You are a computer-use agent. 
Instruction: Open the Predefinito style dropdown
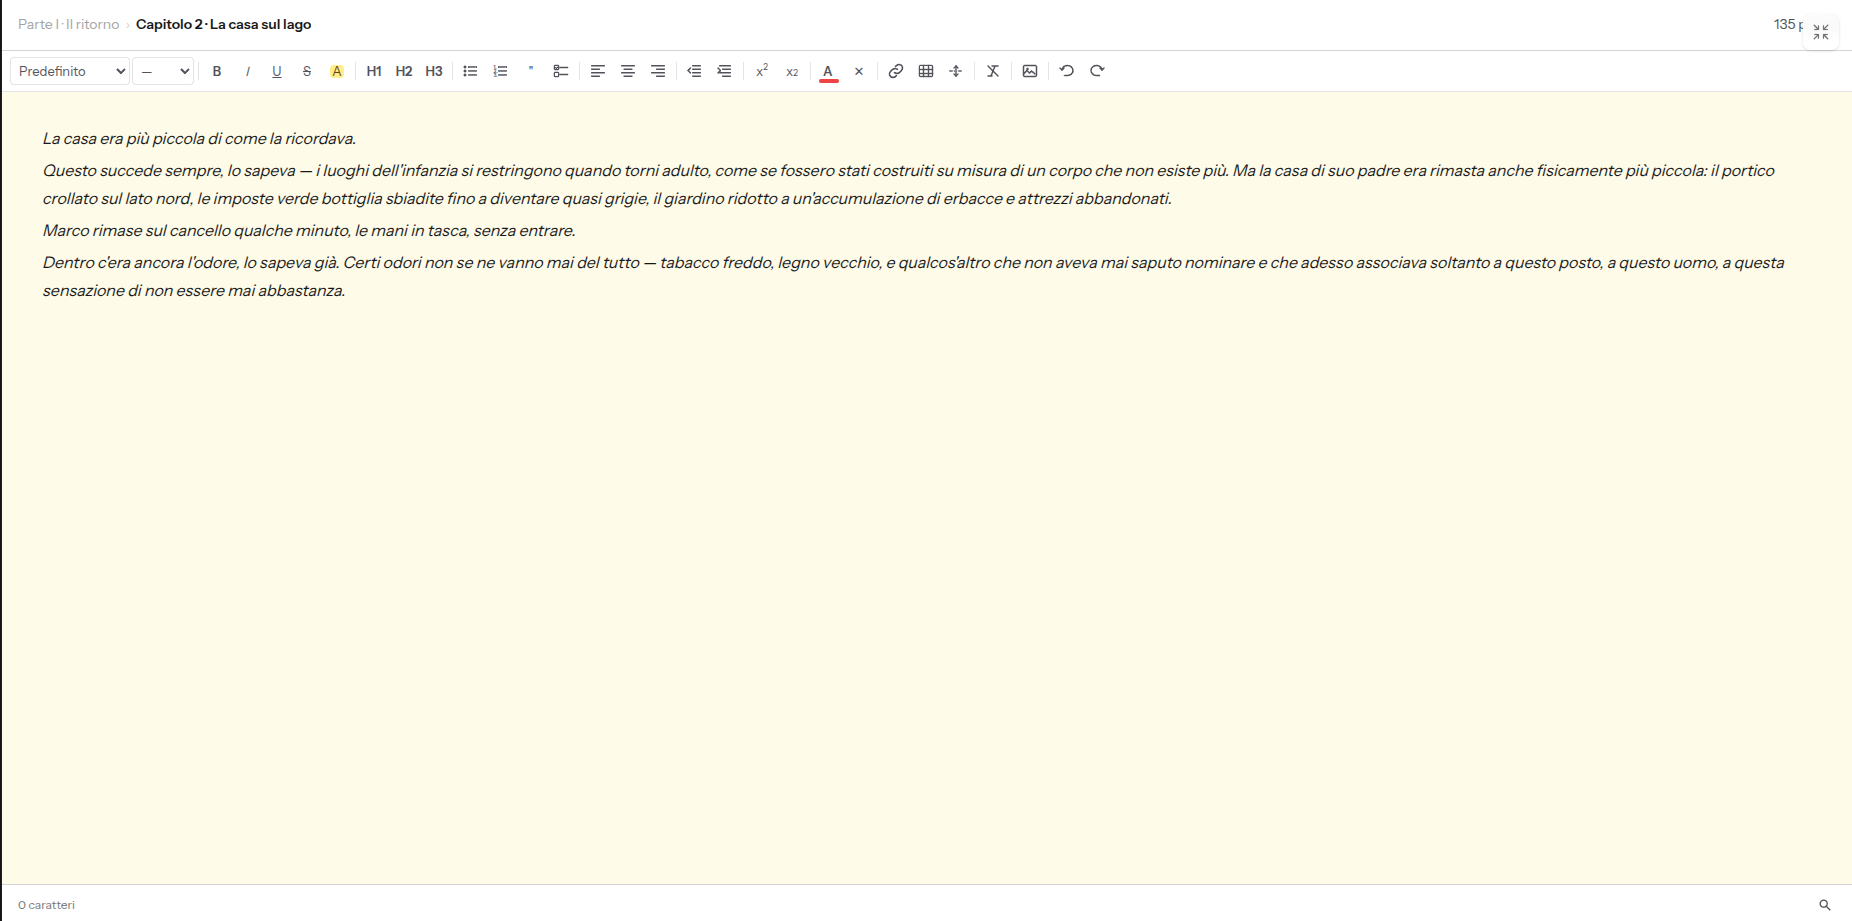(x=70, y=71)
